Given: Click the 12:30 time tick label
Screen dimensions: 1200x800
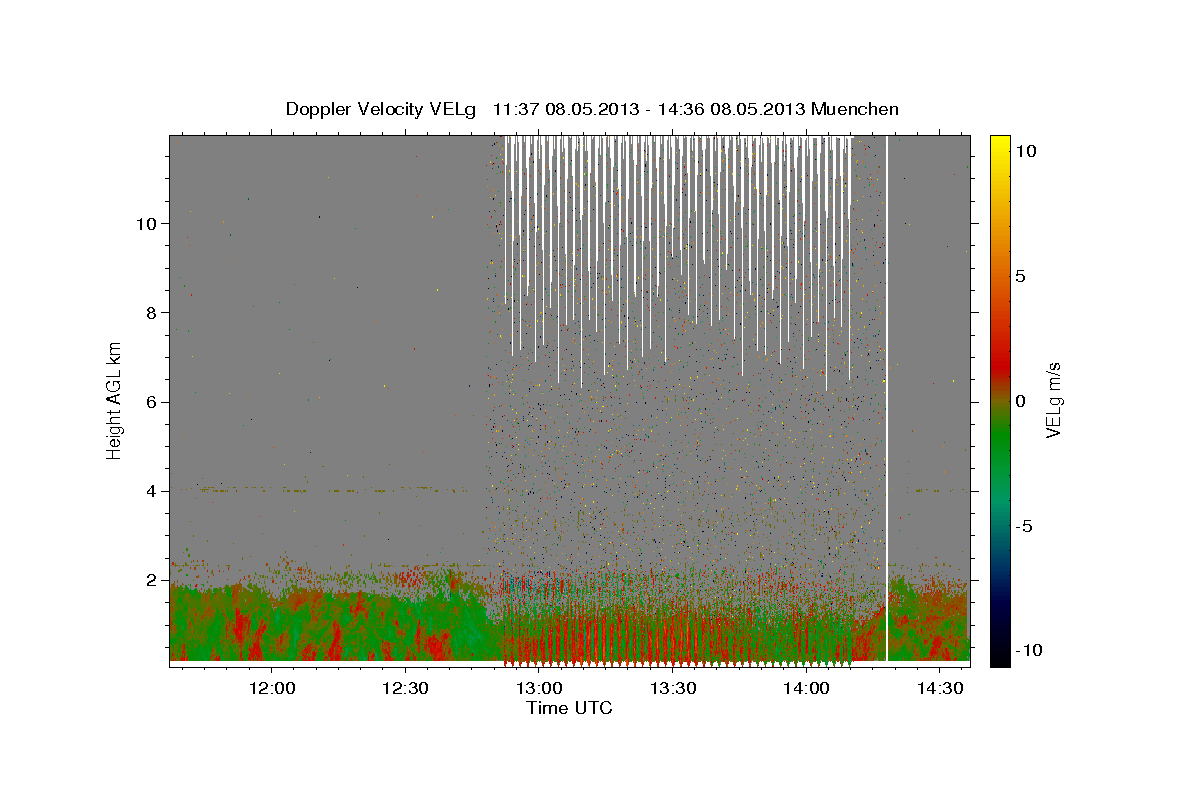Looking at the screenshot, I should pos(405,689).
